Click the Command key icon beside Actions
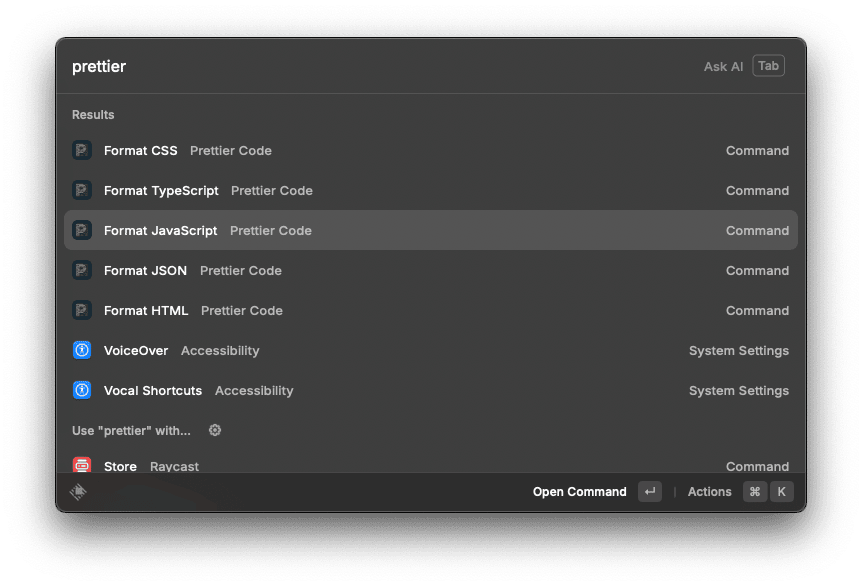Viewport: 862px width, 586px height. (755, 491)
